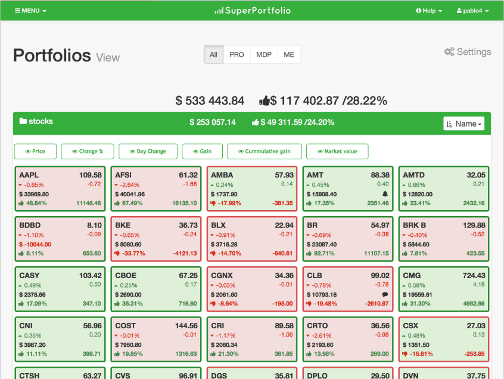
Task: Click thumbs-up icon on COST card
Action: pyautogui.click(x=117, y=354)
